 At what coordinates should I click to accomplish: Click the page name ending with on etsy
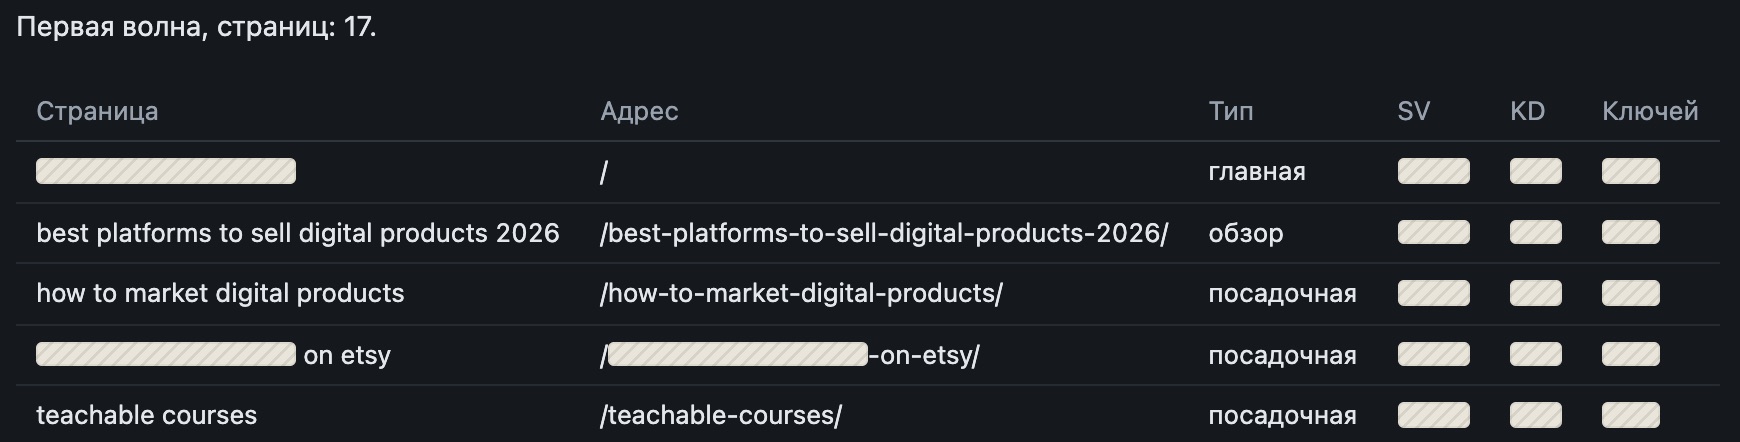click(214, 355)
